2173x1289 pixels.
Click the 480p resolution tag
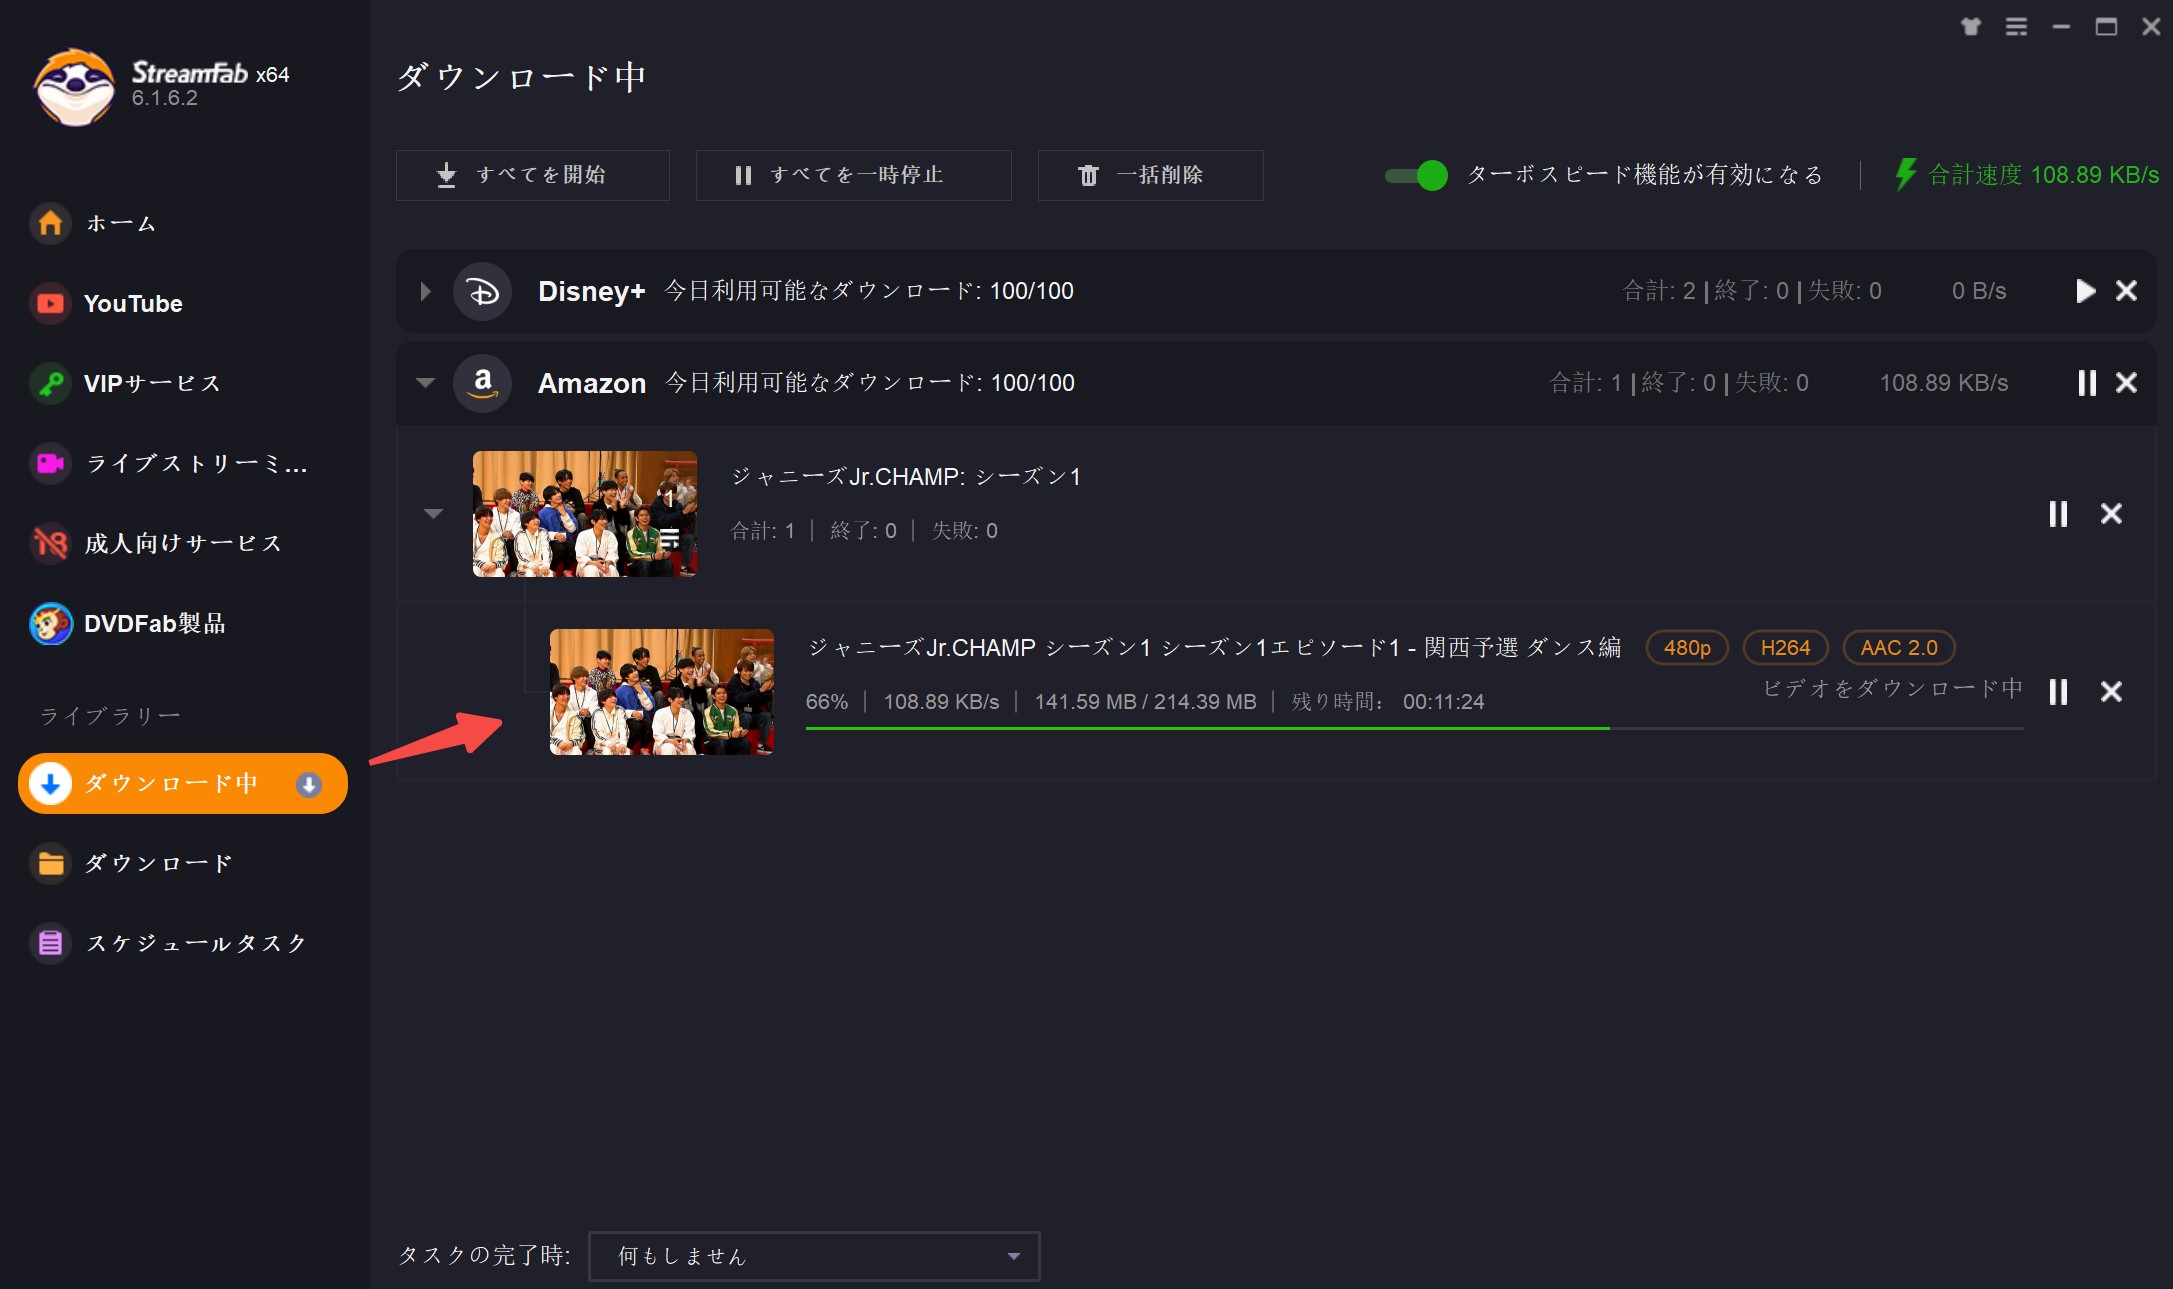click(x=1687, y=648)
